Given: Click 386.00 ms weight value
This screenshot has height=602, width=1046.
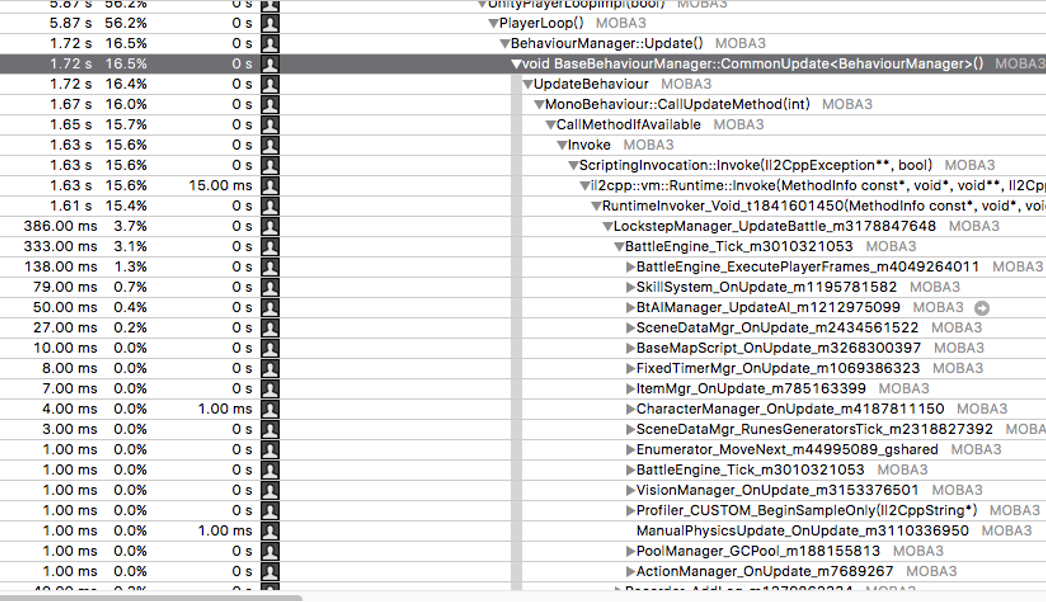Looking at the screenshot, I should pyautogui.click(x=61, y=226).
